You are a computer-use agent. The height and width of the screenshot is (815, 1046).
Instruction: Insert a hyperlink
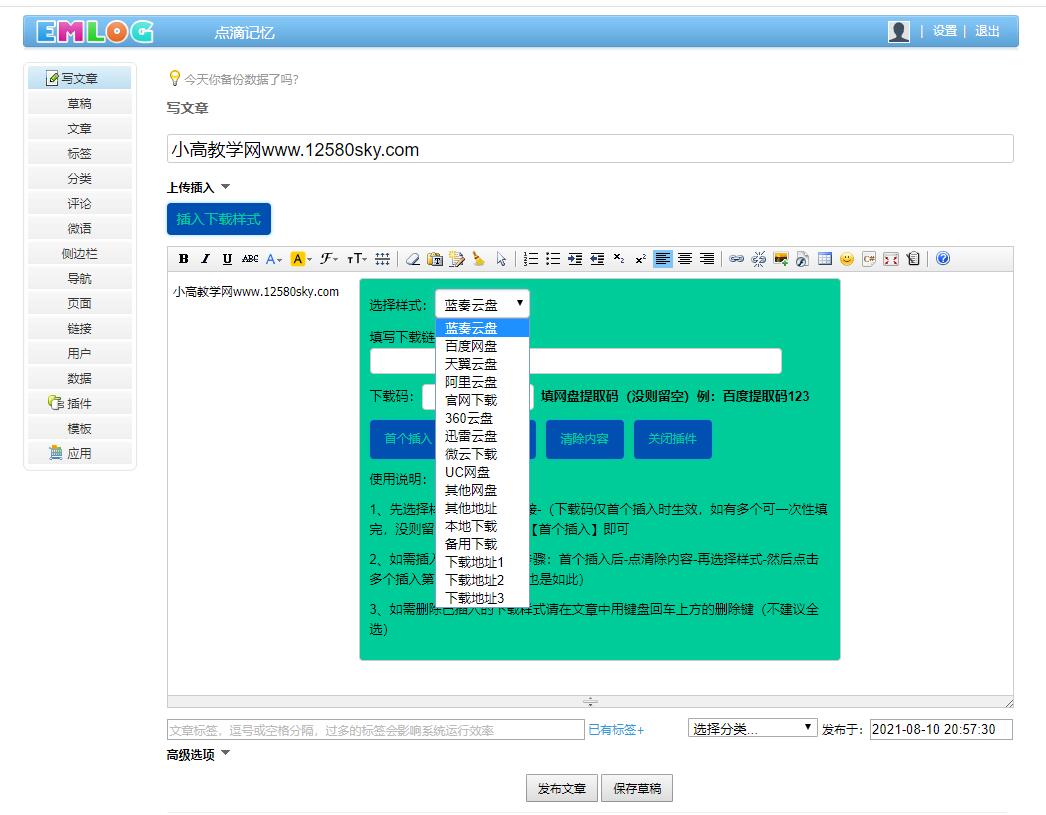[x=736, y=259]
